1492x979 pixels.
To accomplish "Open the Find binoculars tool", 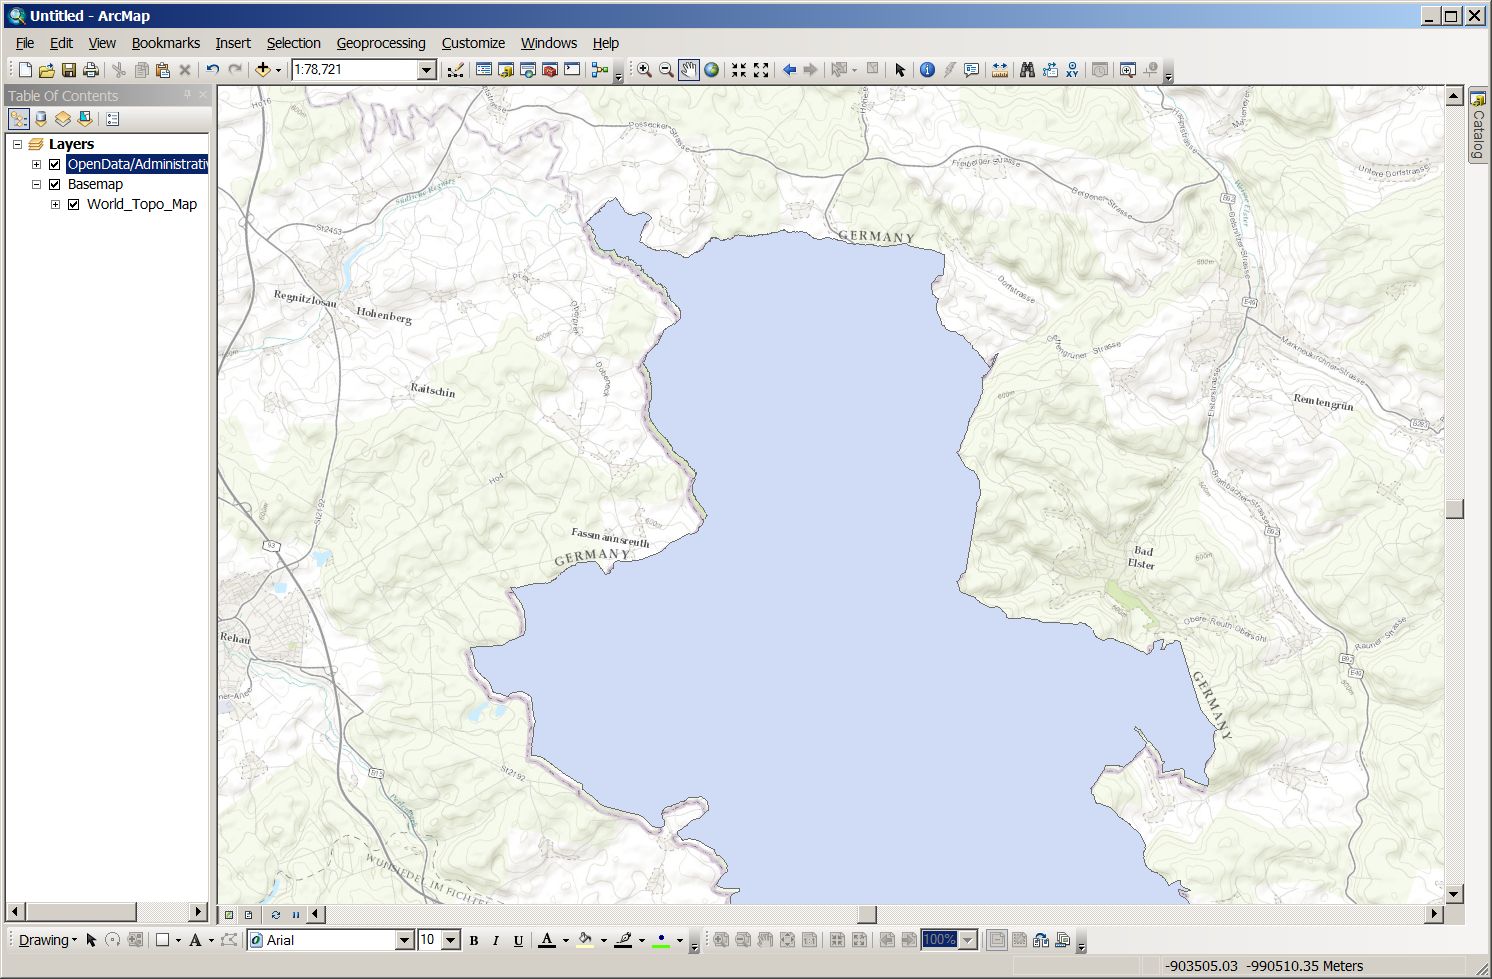I will click(x=1027, y=70).
